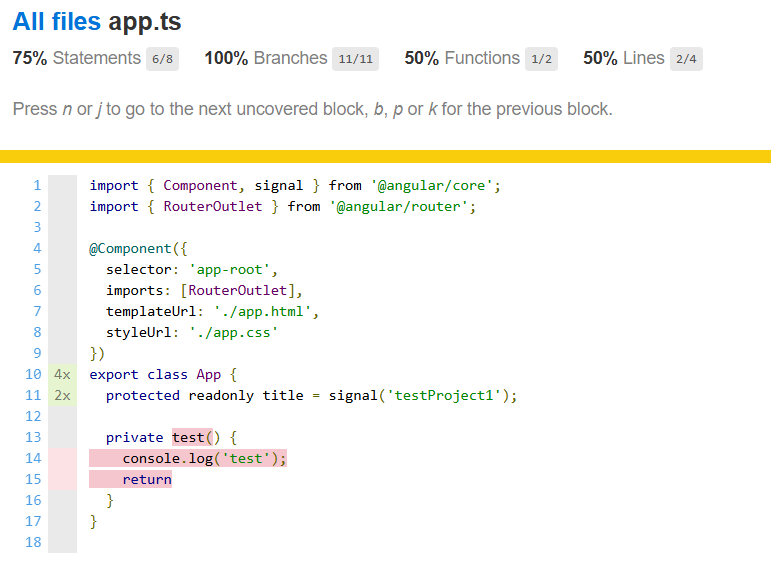Click the uncovered test function name
Image resolution: width=771 pixels, height=587 pixels.
click(x=188, y=437)
